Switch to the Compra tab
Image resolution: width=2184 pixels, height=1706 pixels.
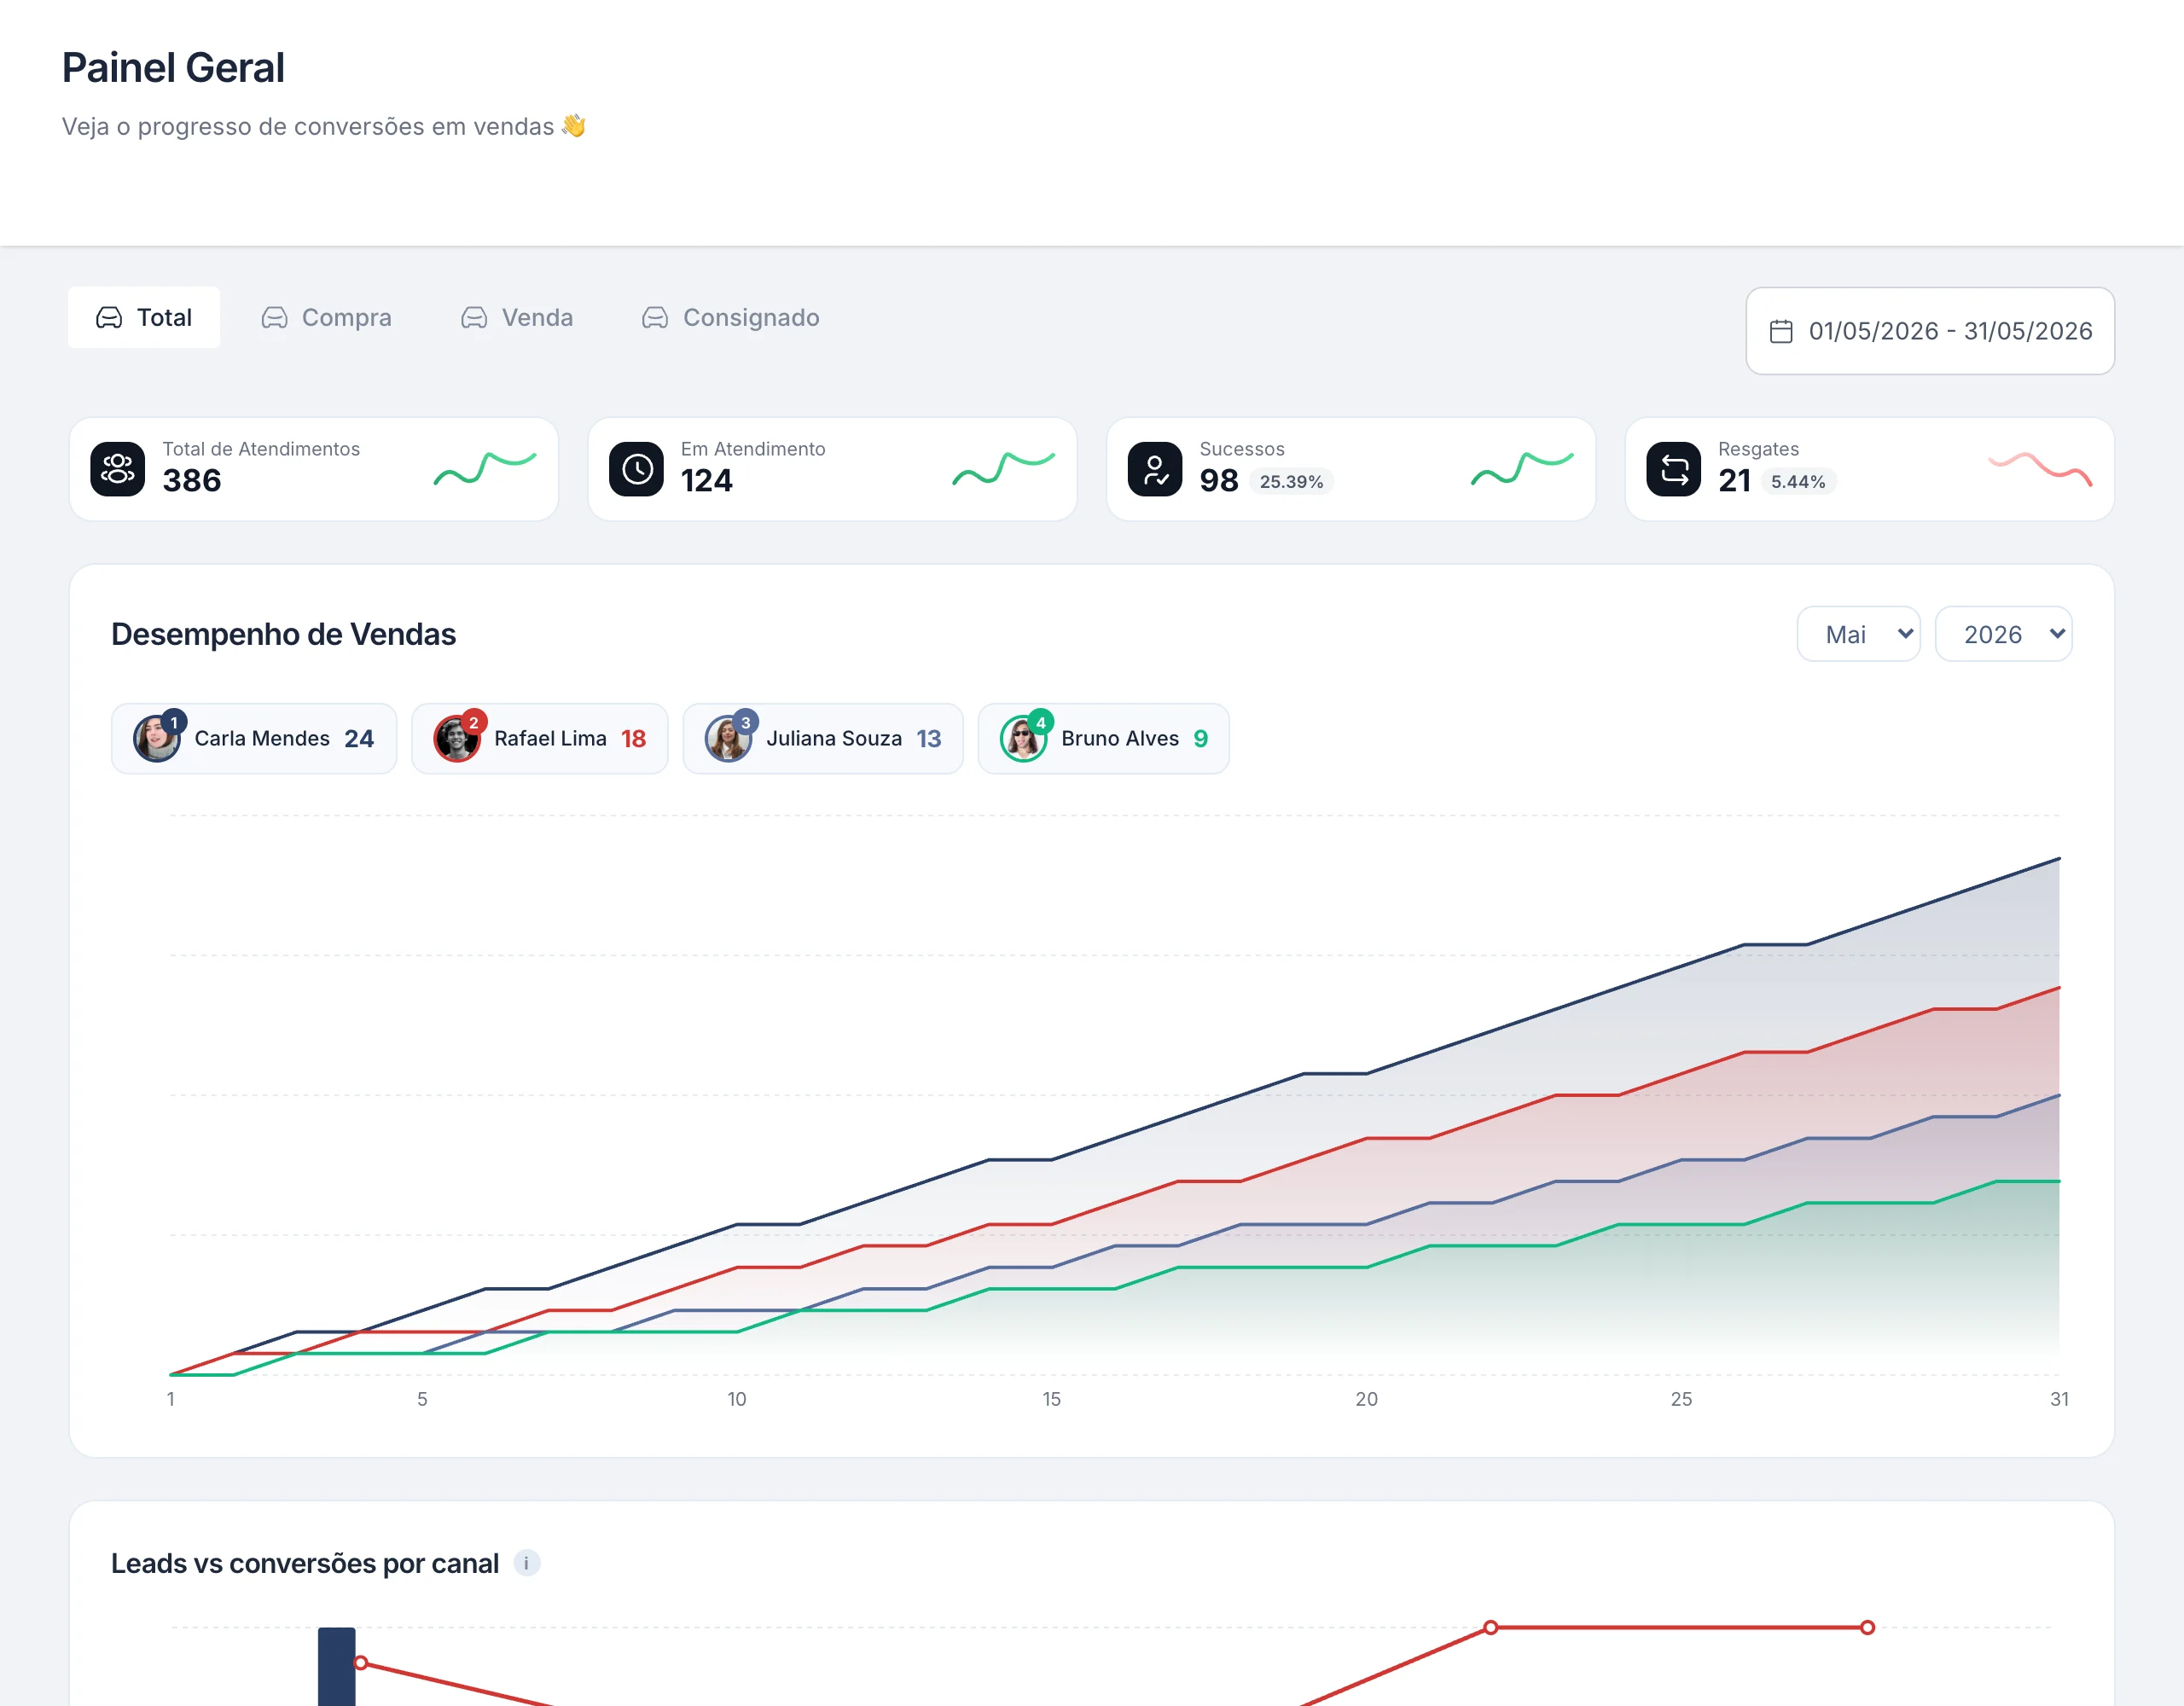click(326, 317)
